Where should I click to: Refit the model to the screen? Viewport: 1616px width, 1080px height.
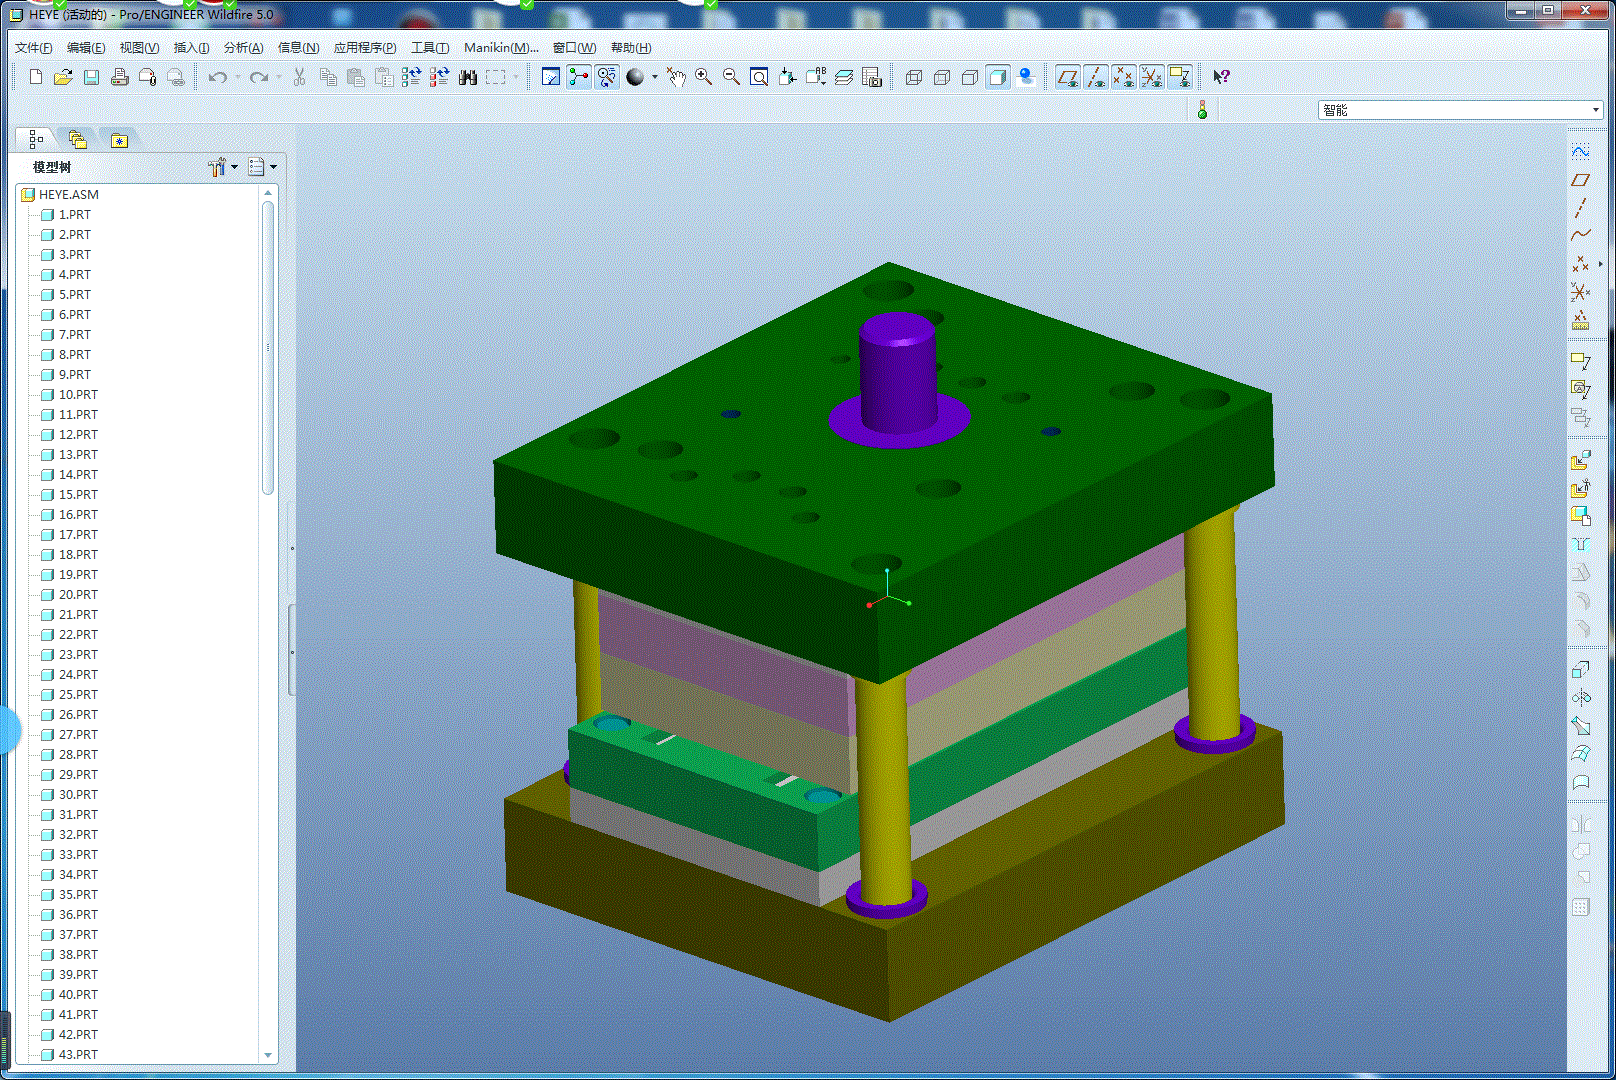pos(759,77)
